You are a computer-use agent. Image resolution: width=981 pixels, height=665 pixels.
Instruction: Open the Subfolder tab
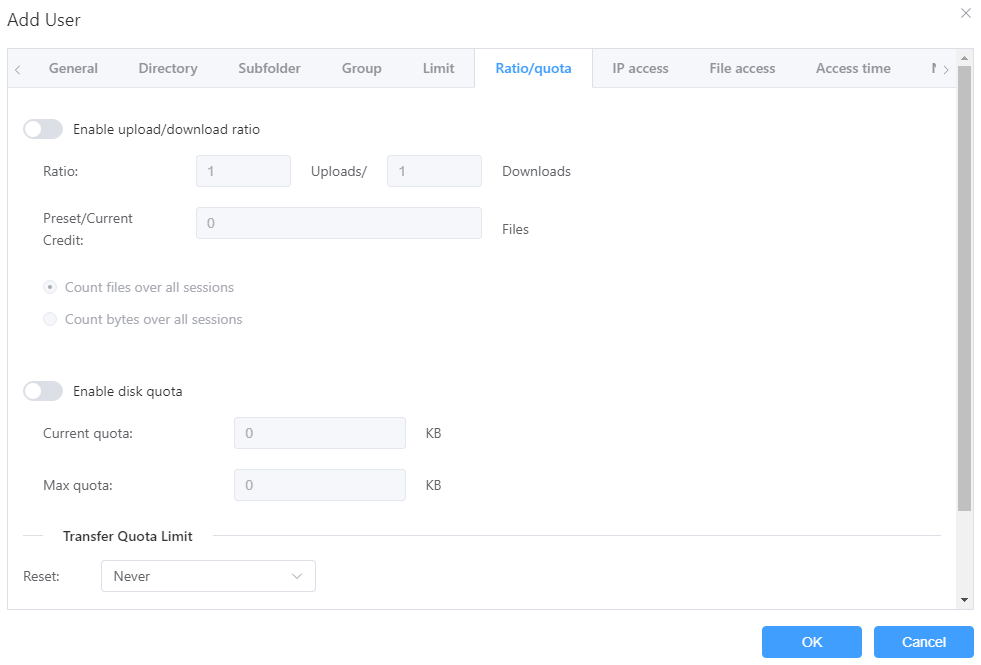click(x=269, y=68)
